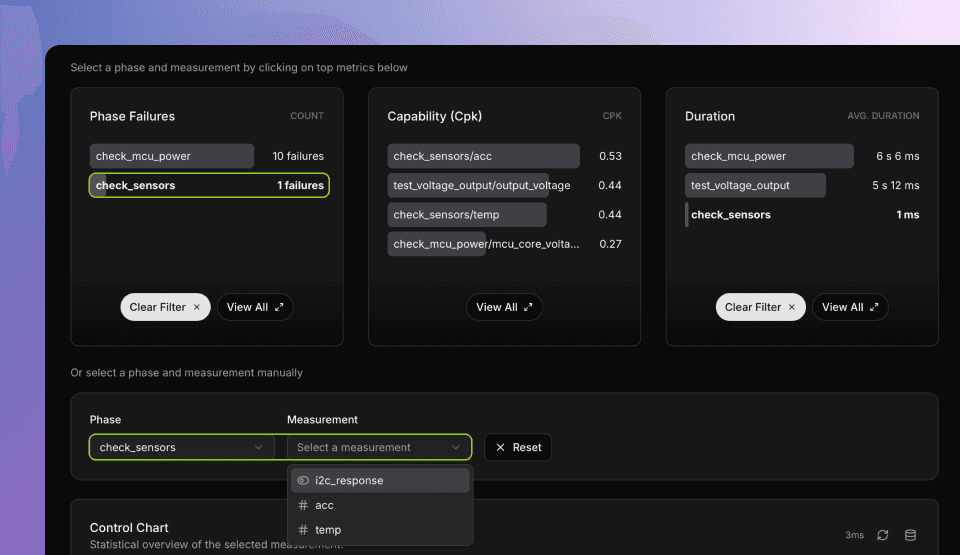
Task: Click expand arrows icon in Capability View All
Action: [x=529, y=307]
